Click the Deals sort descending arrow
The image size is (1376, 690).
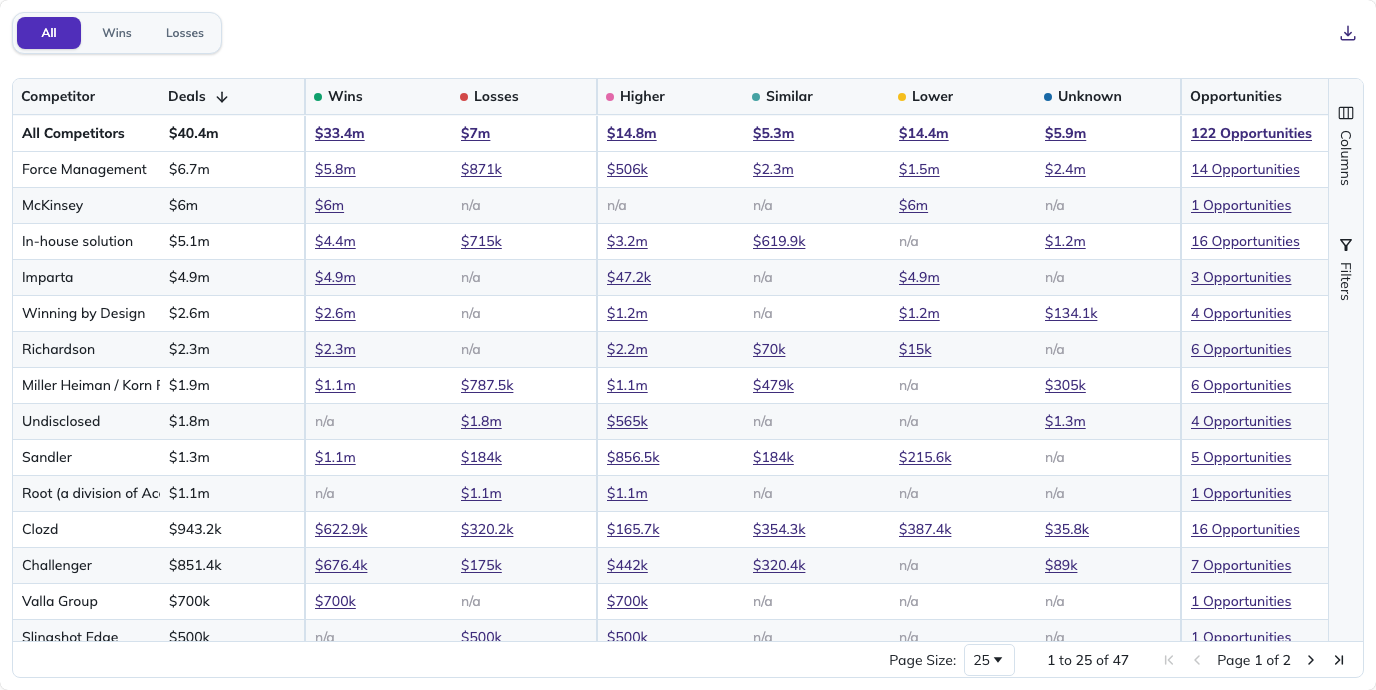(x=222, y=97)
